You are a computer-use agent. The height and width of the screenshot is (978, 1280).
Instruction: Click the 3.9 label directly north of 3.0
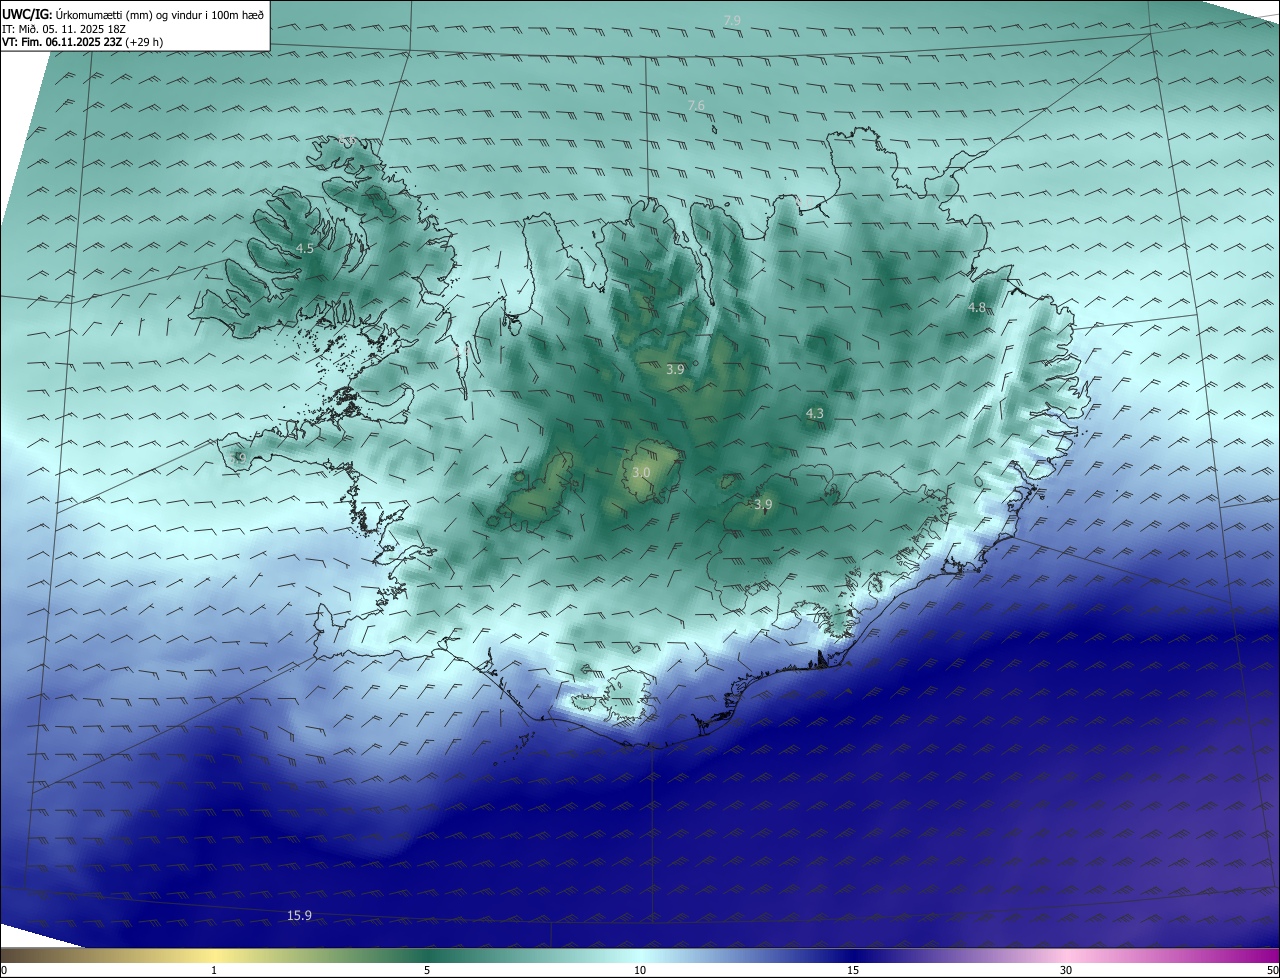pyautogui.click(x=675, y=369)
